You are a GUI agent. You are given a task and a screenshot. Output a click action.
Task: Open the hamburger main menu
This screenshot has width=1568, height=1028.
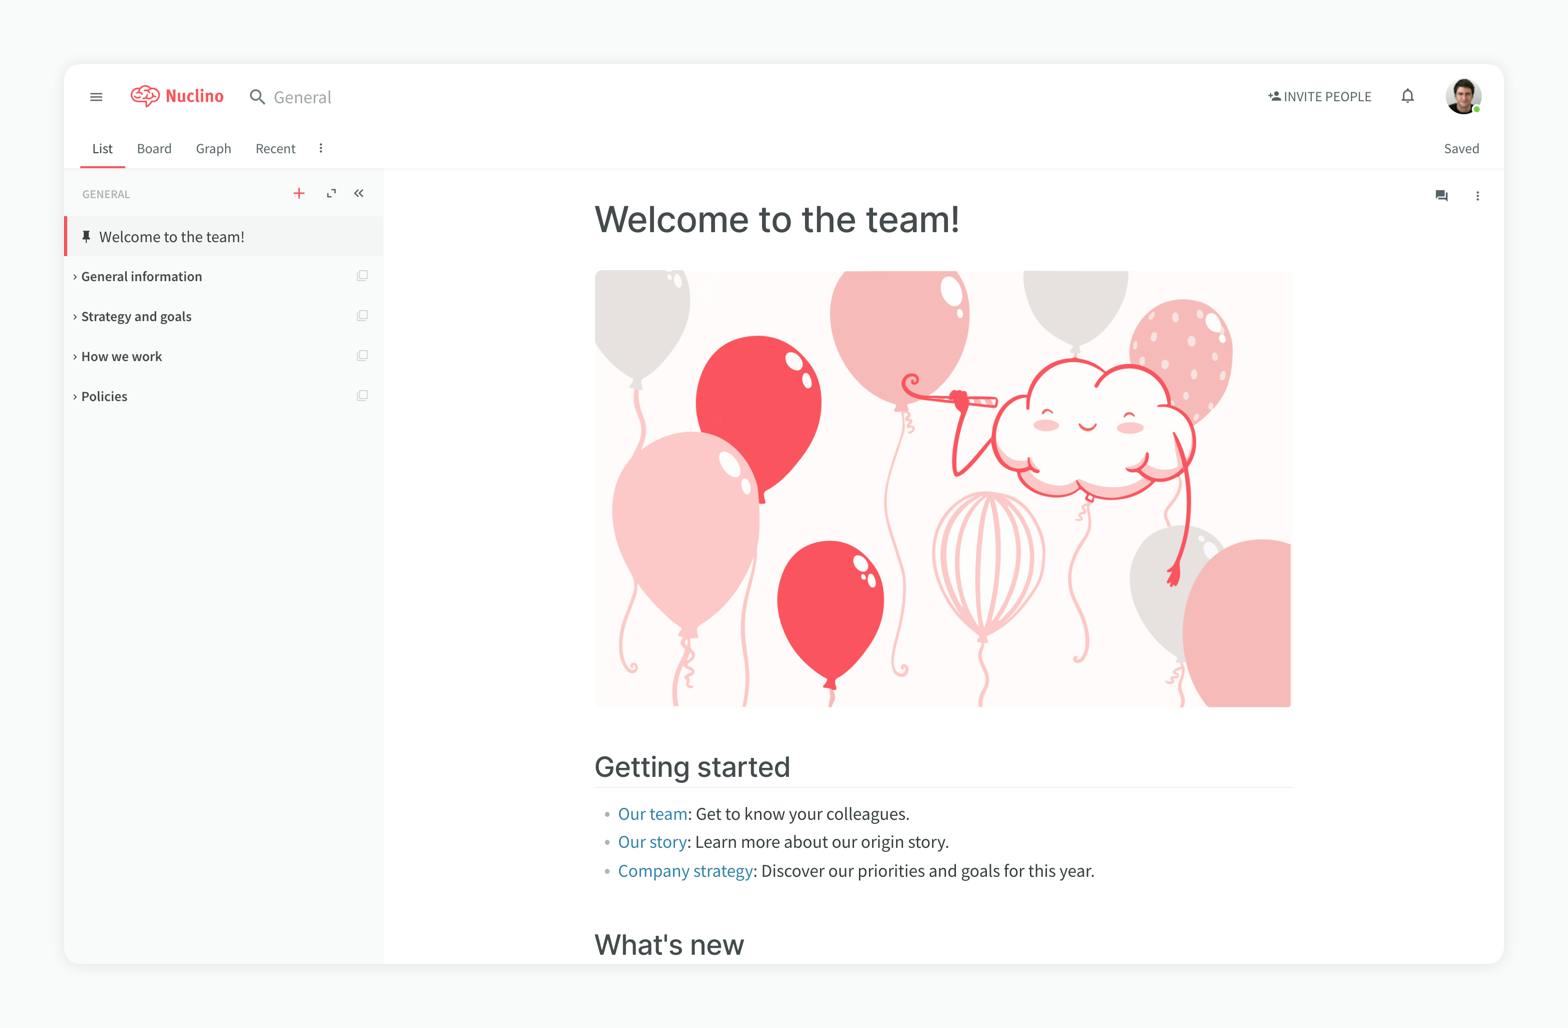click(96, 97)
